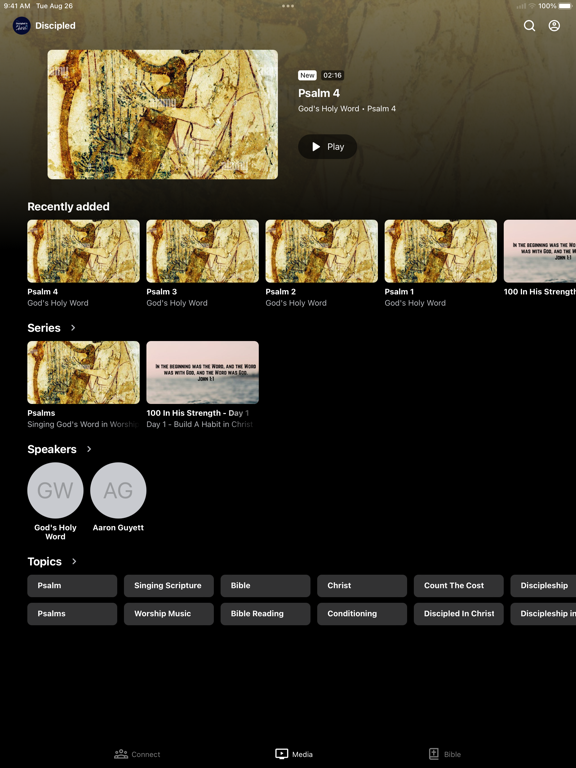Tap the Bible book icon
Screen dimensions: 576x768
point(433,754)
